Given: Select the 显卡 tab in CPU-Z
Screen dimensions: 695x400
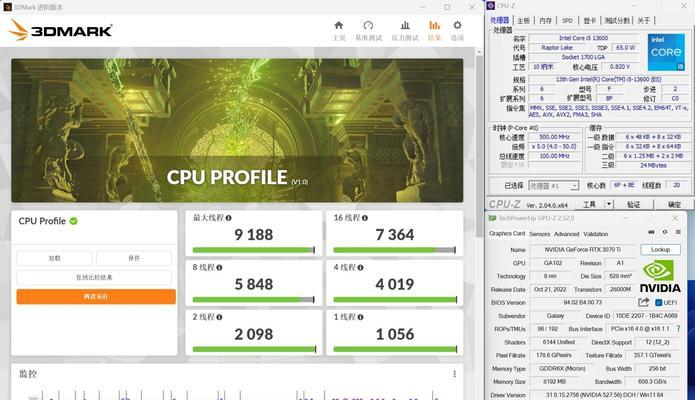Looking at the screenshot, I should tap(590, 20).
